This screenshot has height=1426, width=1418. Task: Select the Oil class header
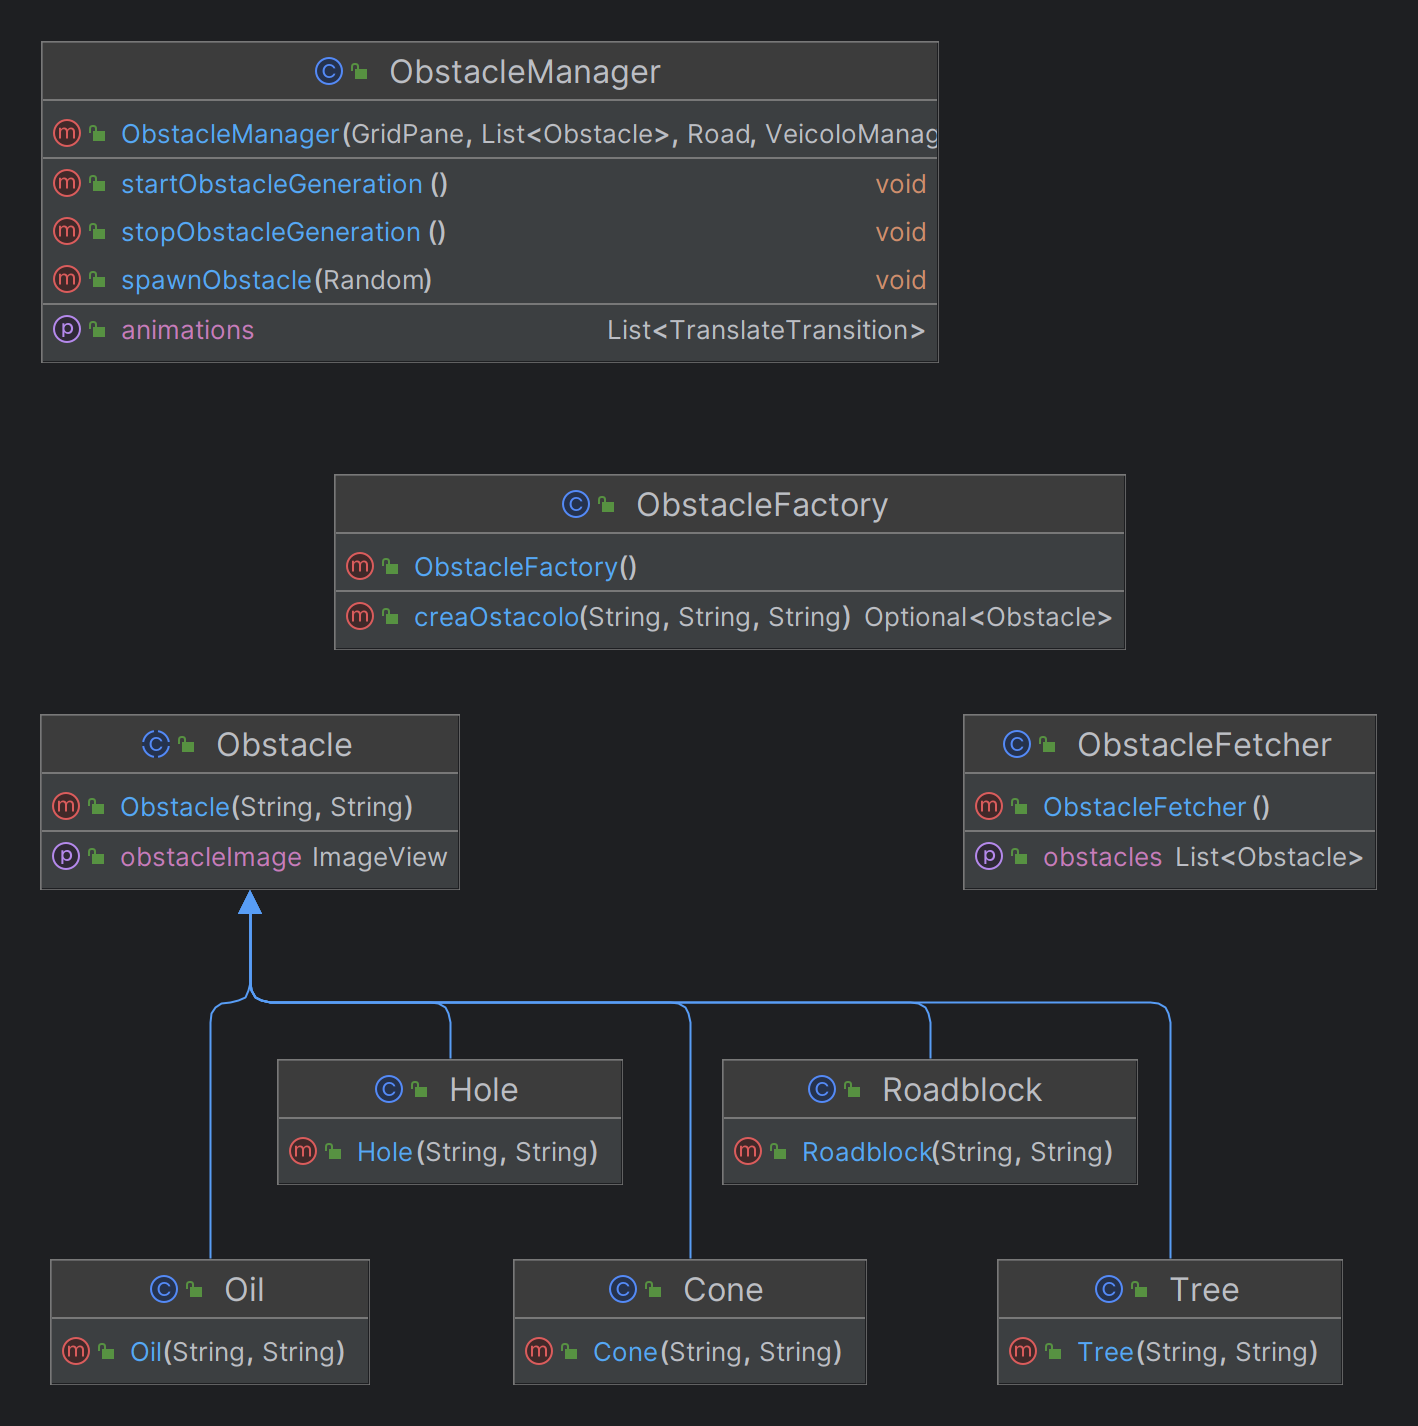coord(244,1289)
